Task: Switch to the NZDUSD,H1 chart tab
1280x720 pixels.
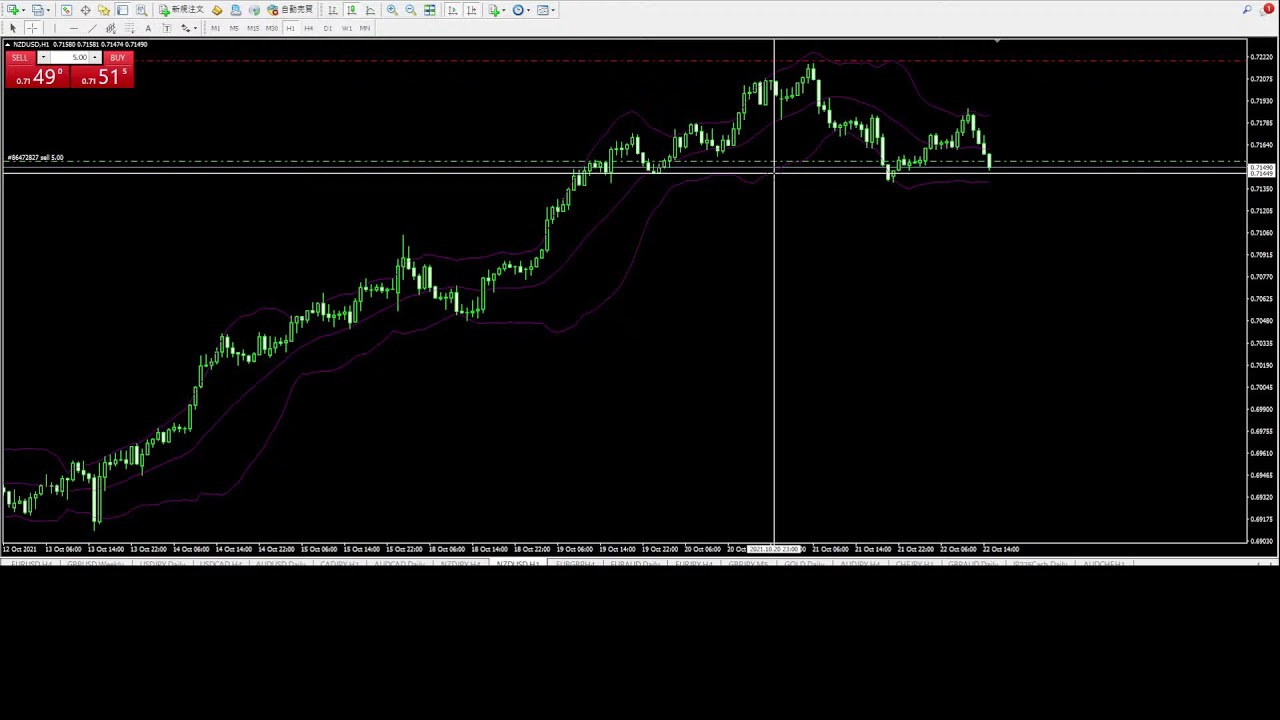Action: [517, 564]
